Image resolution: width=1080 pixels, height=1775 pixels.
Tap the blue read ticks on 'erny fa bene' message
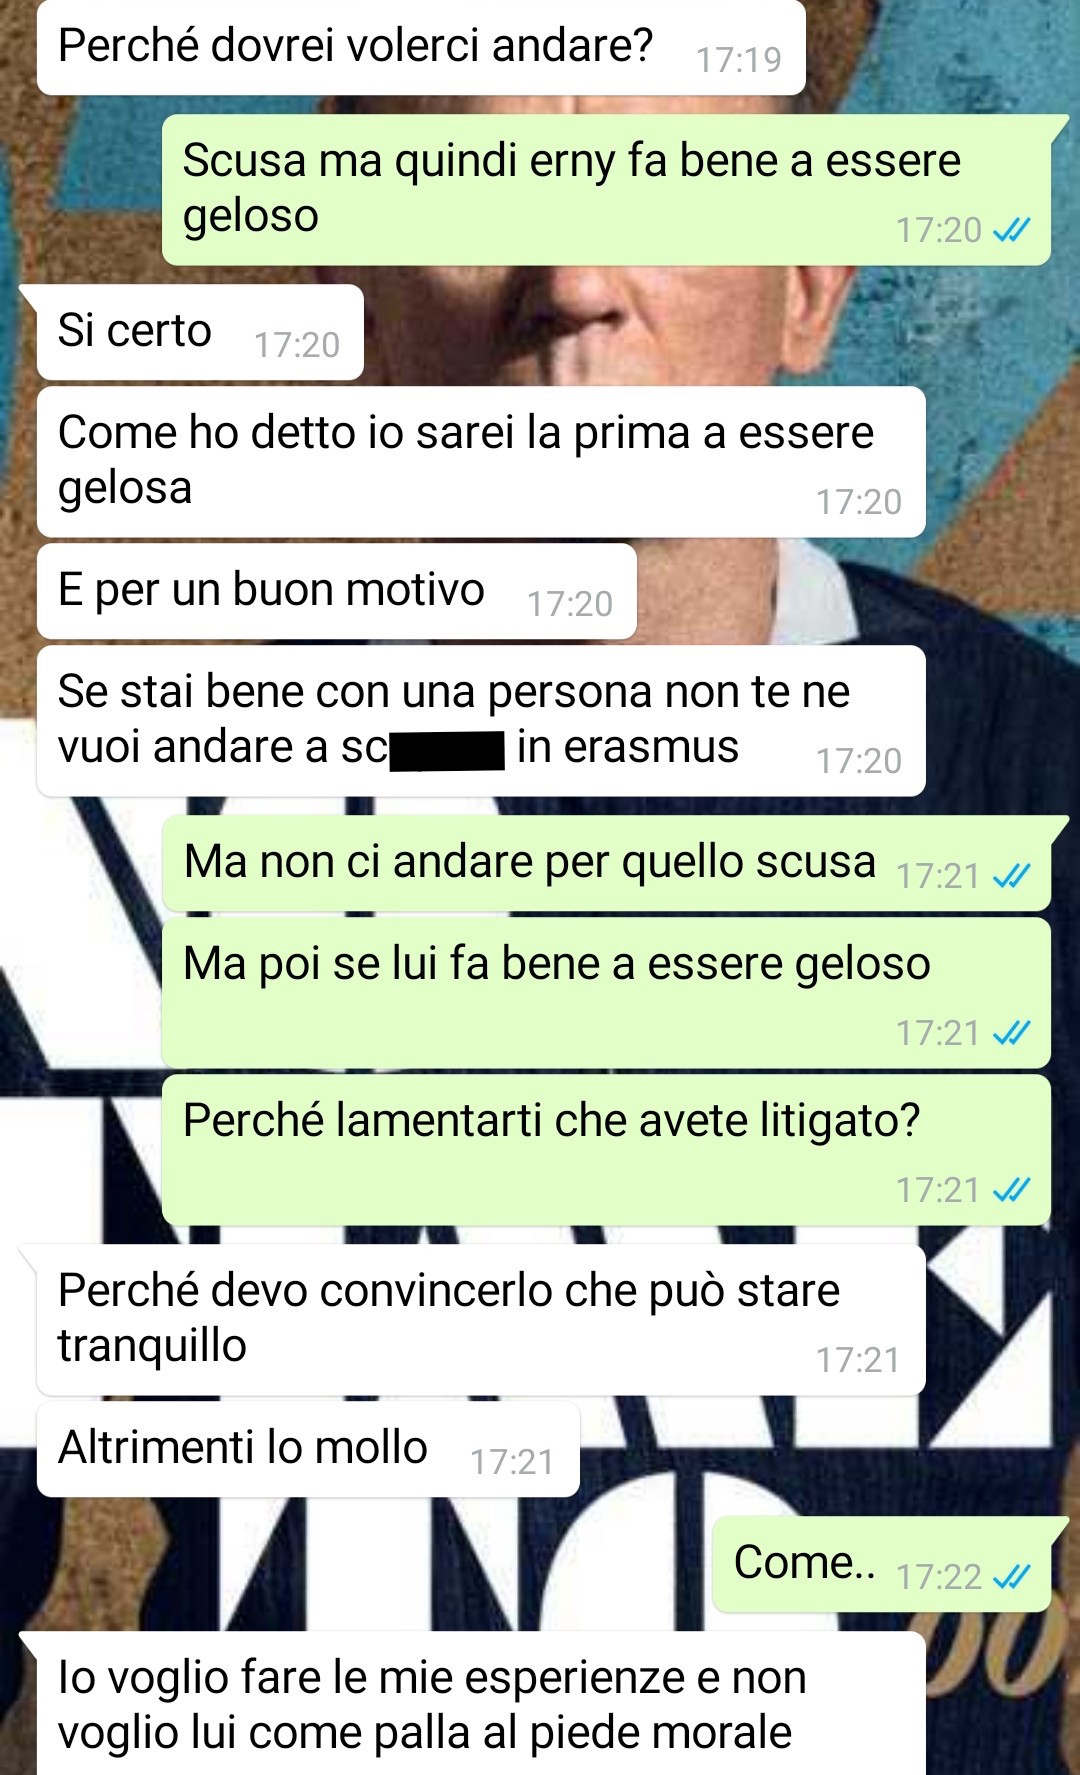click(x=1011, y=230)
